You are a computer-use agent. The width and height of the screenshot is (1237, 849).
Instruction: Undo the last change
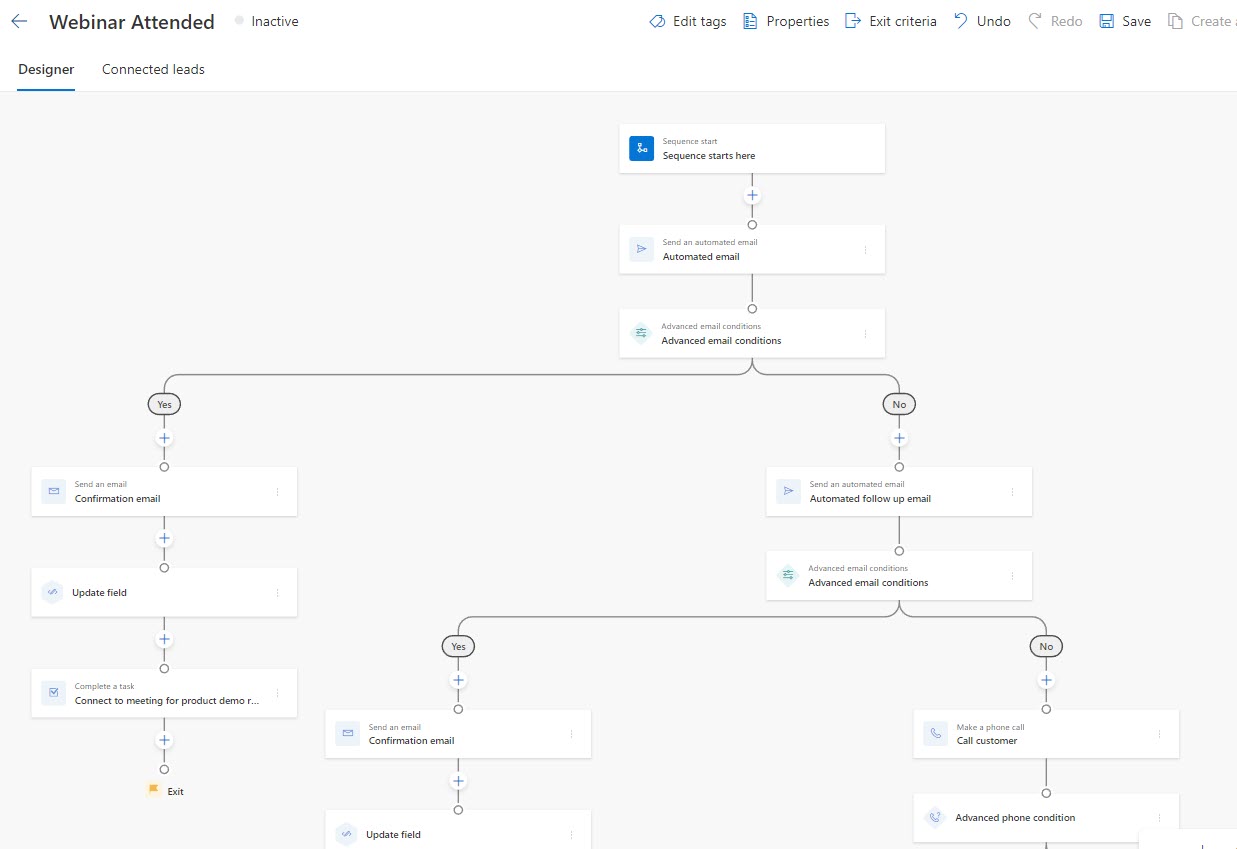pos(982,21)
